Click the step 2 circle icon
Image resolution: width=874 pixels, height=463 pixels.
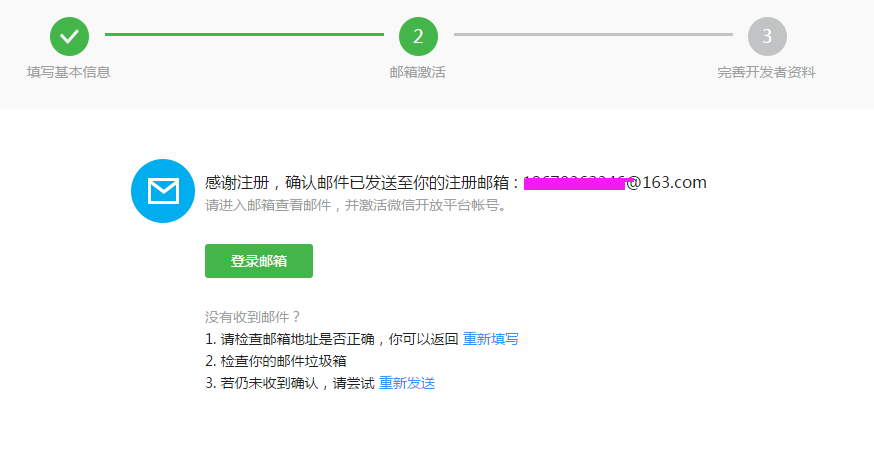(x=418, y=36)
